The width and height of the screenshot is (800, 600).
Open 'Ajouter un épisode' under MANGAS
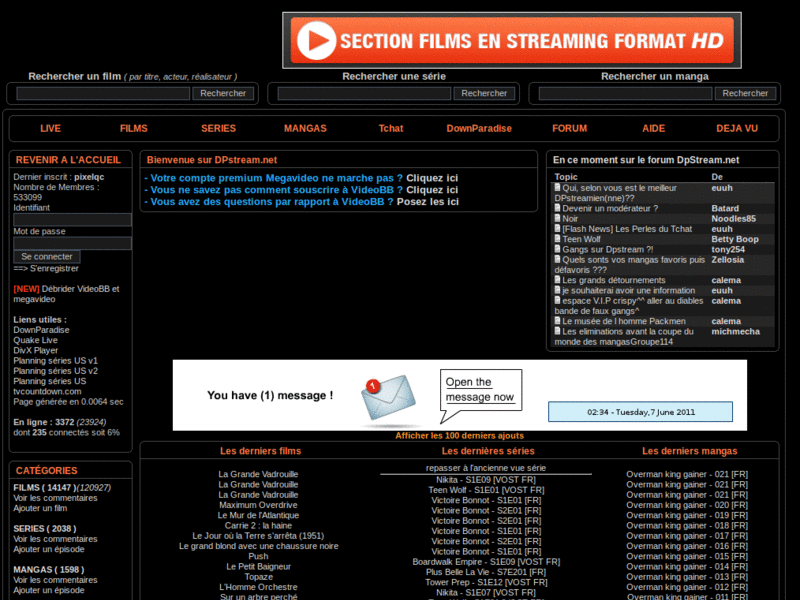click(x=48, y=590)
